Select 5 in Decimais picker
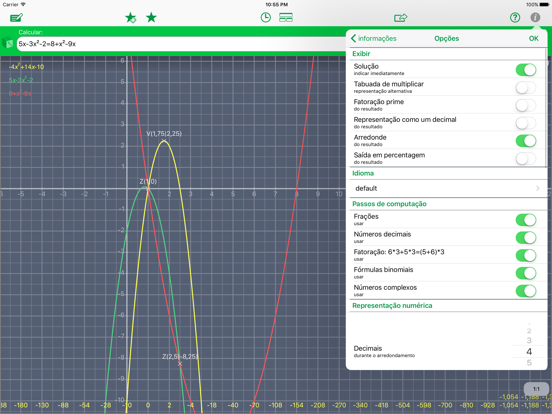Image resolution: width=552 pixels, height=414 pixels. coord(529,363)
